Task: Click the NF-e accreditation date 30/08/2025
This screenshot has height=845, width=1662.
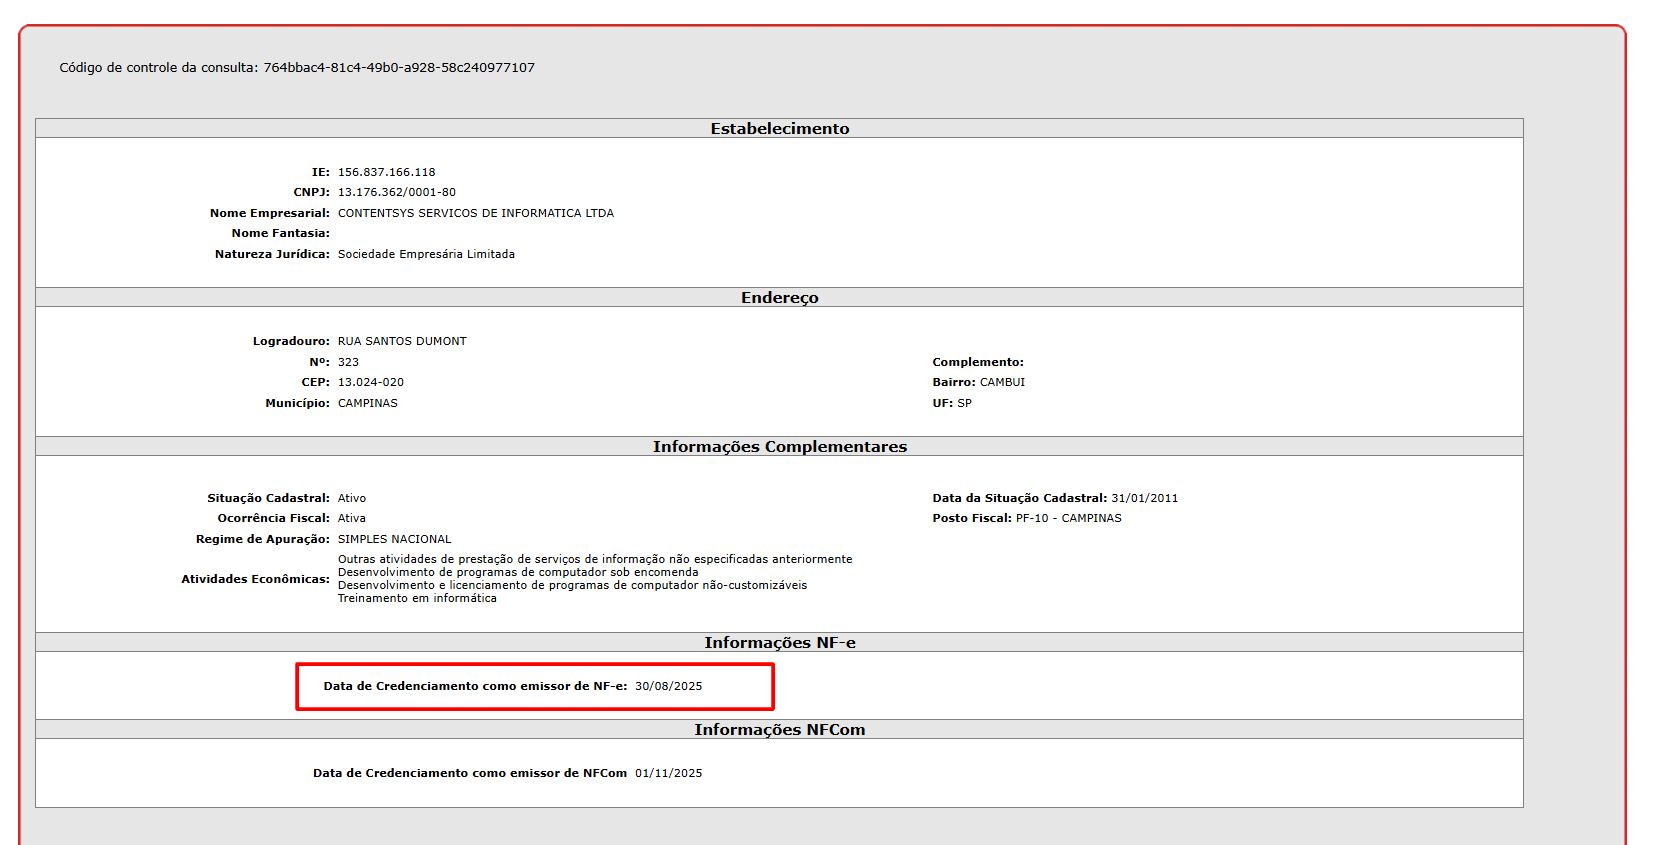Action: tap(668, 686)
